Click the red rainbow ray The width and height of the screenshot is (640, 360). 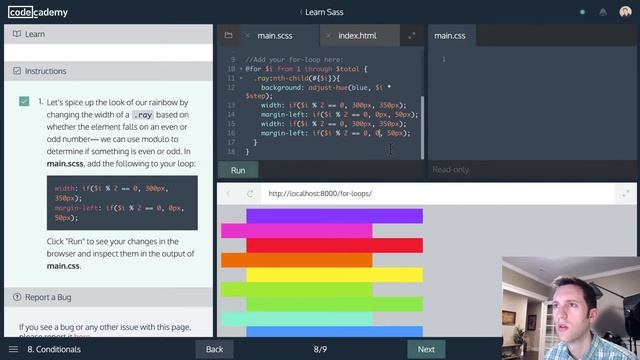tap(334, 246)
